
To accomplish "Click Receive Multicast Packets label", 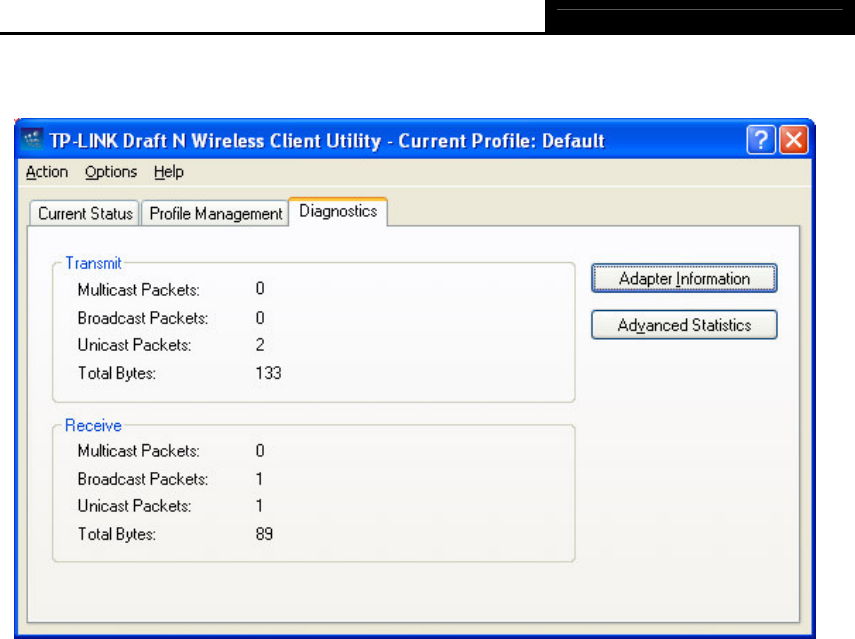I will tap(139, 451).
